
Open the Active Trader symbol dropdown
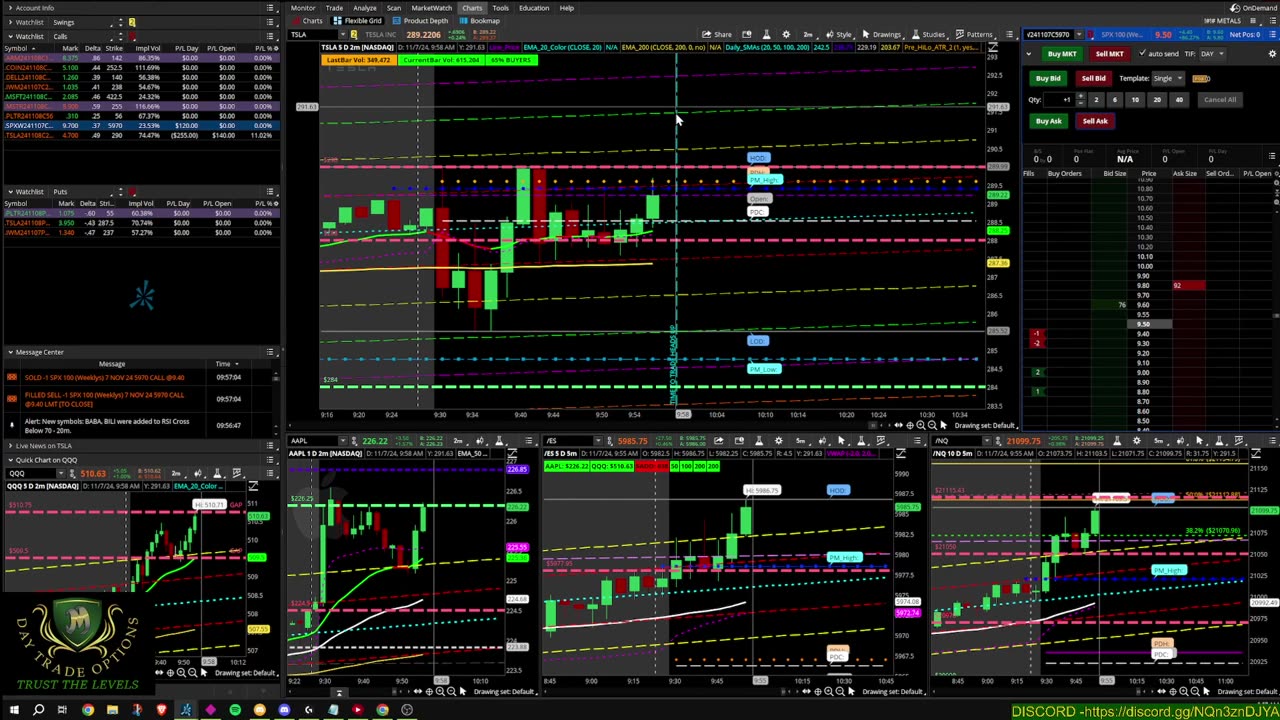[1078, 35]
